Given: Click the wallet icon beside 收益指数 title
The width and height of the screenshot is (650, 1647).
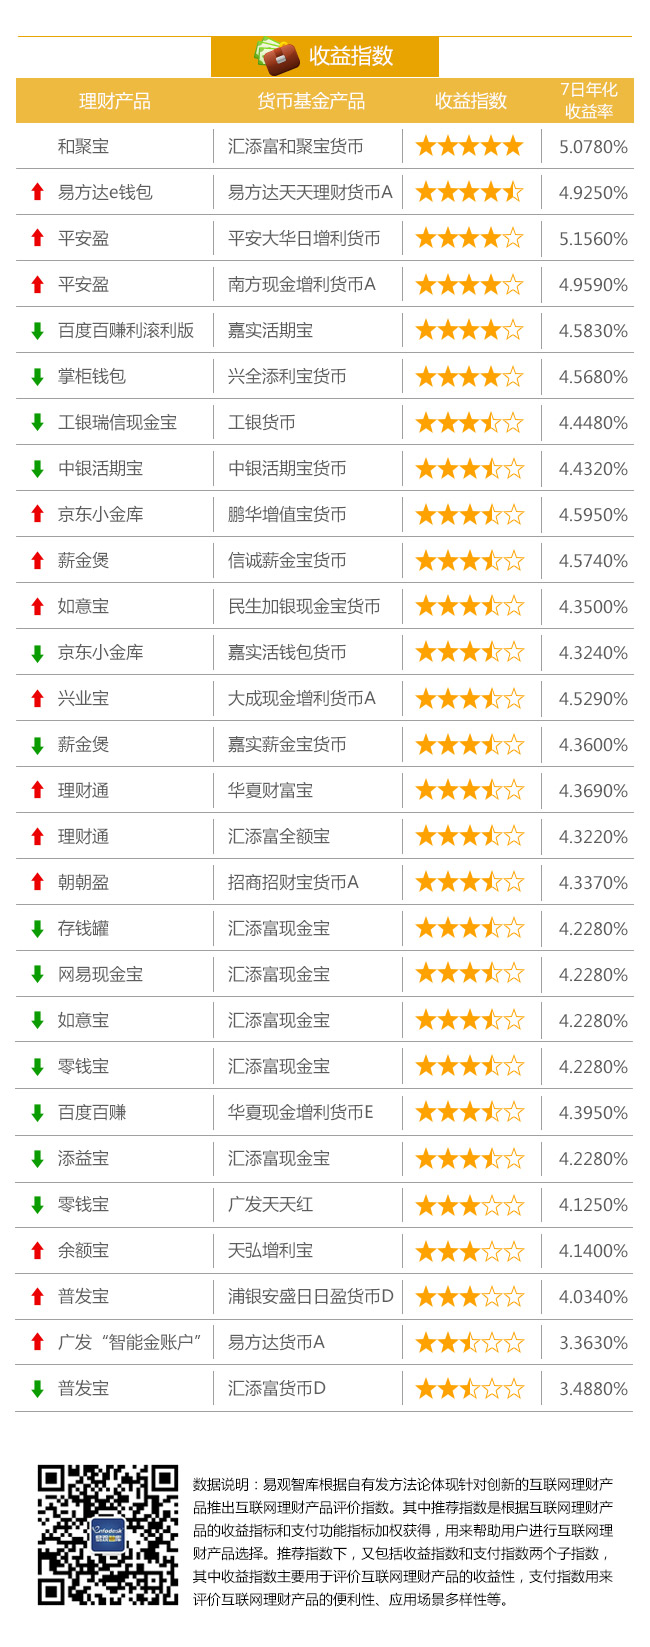Looking at the screenshot, I should pos(276,56).
